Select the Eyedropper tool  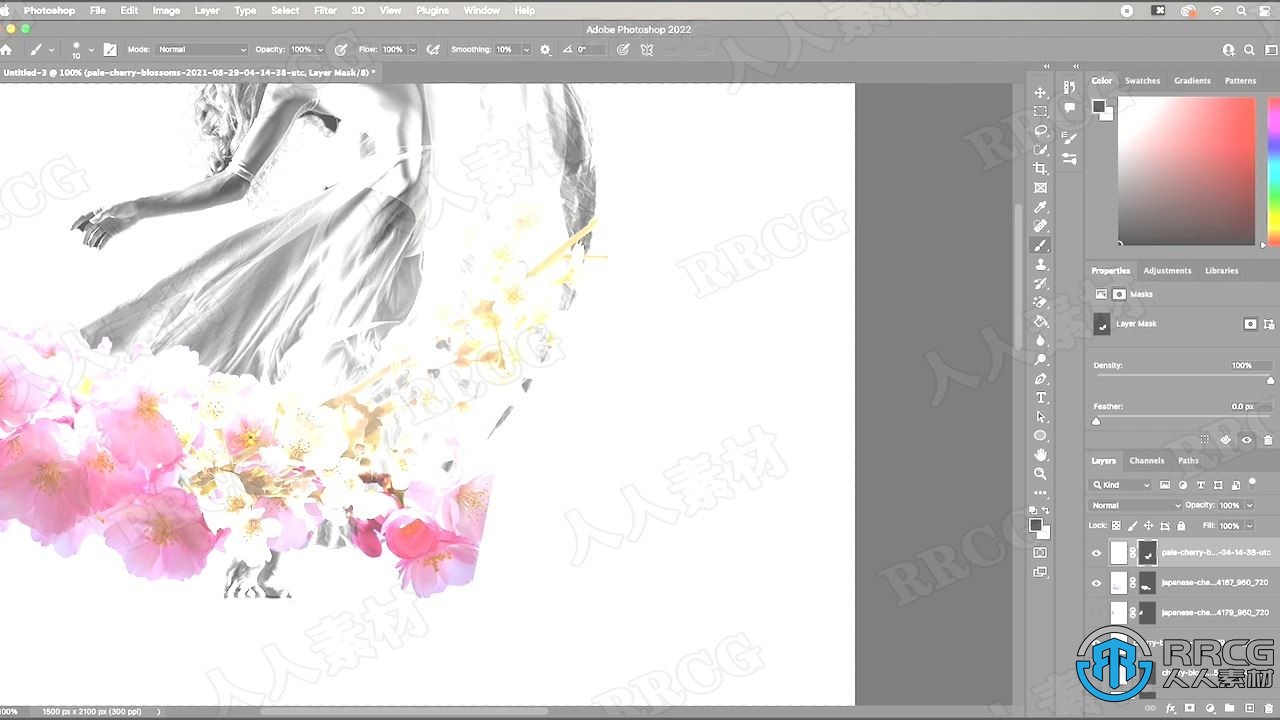pyautogui.click(x=1040, y=207)
